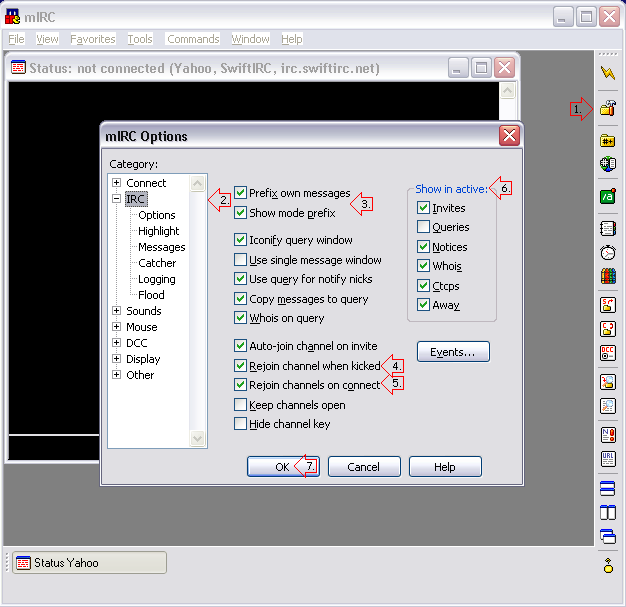
Task: Toggle Prefix own messages checkbox
Action: click(240, 193)
